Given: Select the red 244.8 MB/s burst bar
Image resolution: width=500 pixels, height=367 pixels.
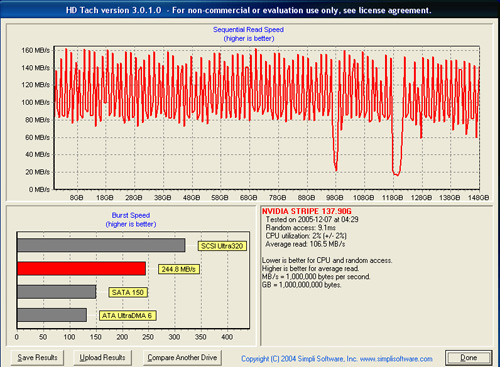Looking at the screenshot, I should point(81,269).
